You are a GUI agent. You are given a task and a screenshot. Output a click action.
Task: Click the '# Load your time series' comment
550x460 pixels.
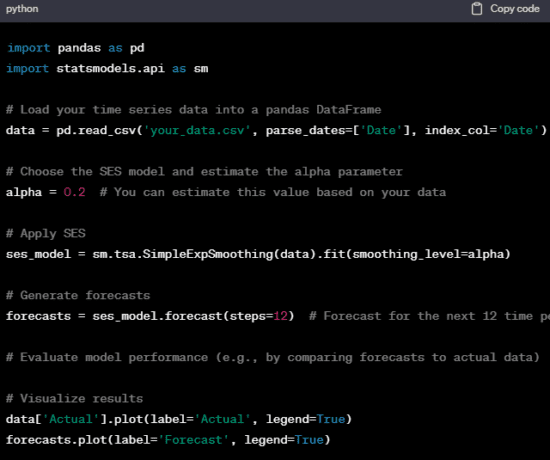193,110
